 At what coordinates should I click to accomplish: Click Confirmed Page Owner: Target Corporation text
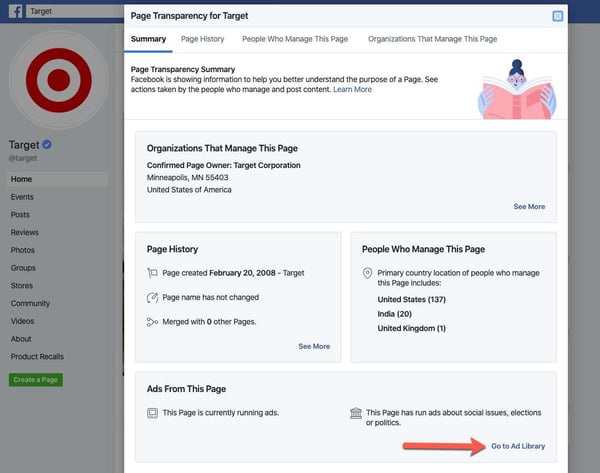point(223,165)
